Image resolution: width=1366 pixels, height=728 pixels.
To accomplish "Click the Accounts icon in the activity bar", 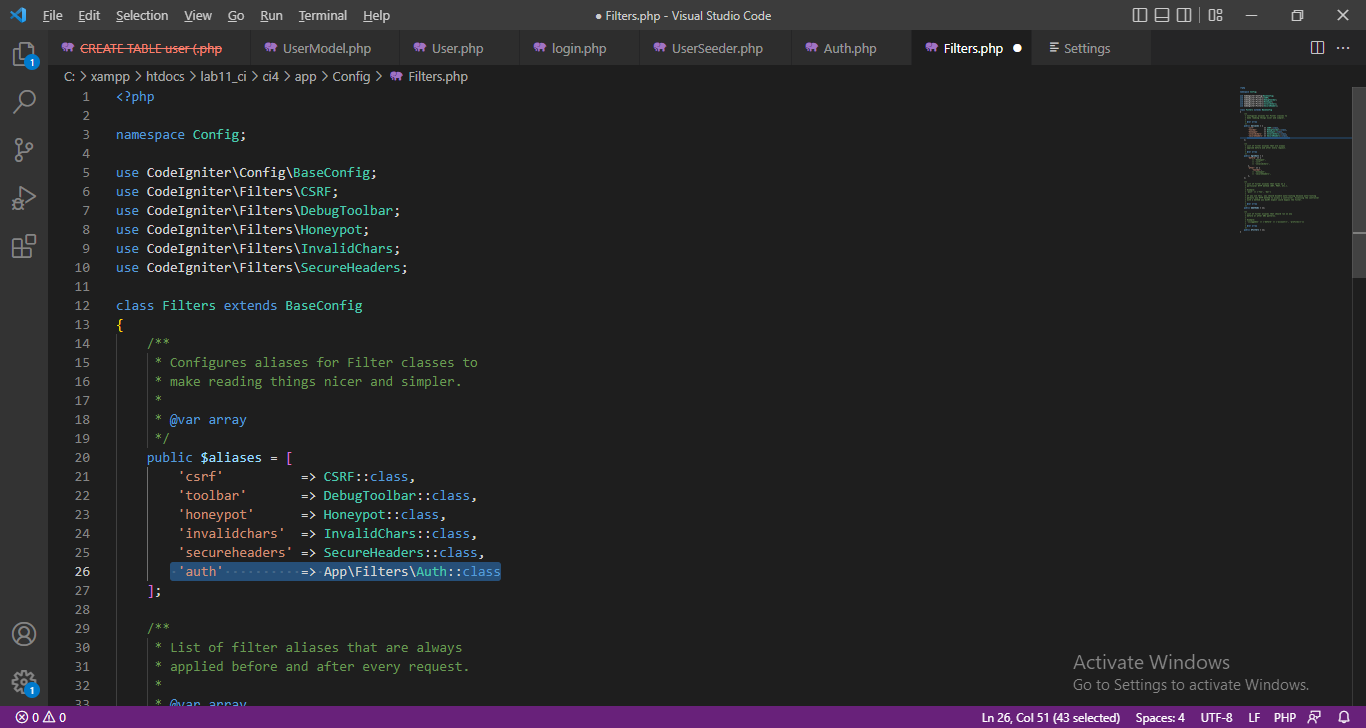I will click(24, 633).
